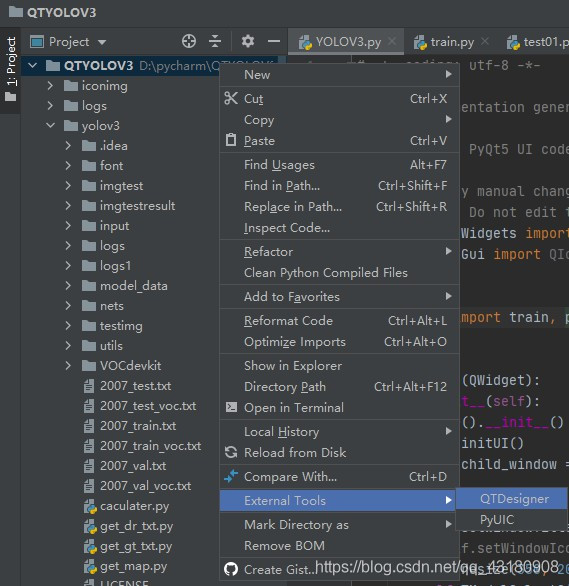Hide the Project panel with minus icon
Viewport: 569px width, 586px height.
[274, 41]
